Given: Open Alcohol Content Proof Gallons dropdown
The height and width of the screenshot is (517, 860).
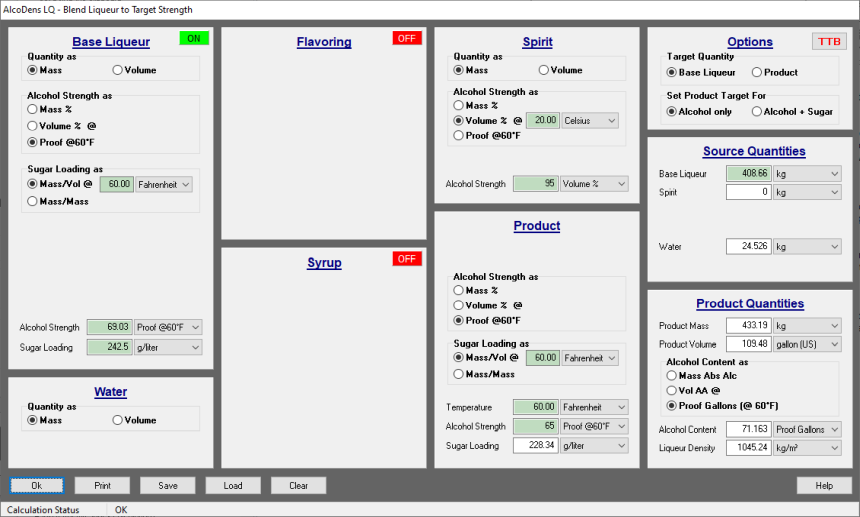Looking at the screenshot, I should (x=807, y=429).
